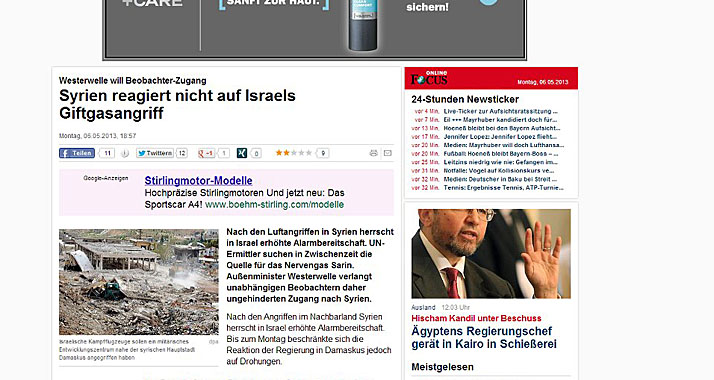Click the deodorant banner advertisement
This screenshot has height=380, width=714.
tap(315, 29)
